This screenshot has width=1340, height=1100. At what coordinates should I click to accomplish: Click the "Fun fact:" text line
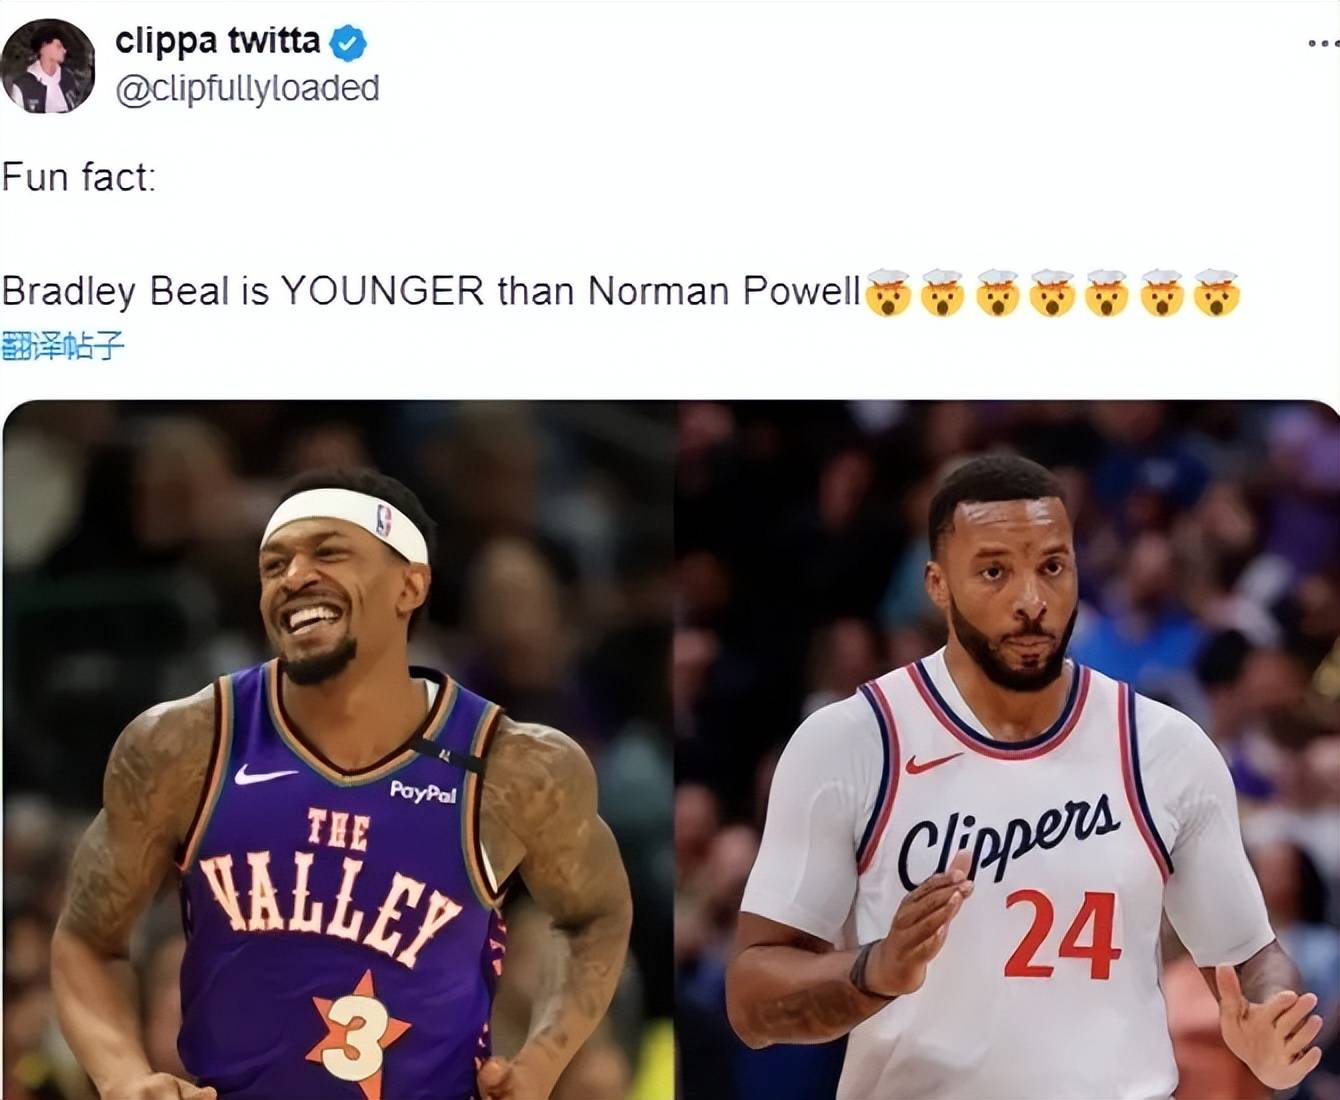pos(79,178)
